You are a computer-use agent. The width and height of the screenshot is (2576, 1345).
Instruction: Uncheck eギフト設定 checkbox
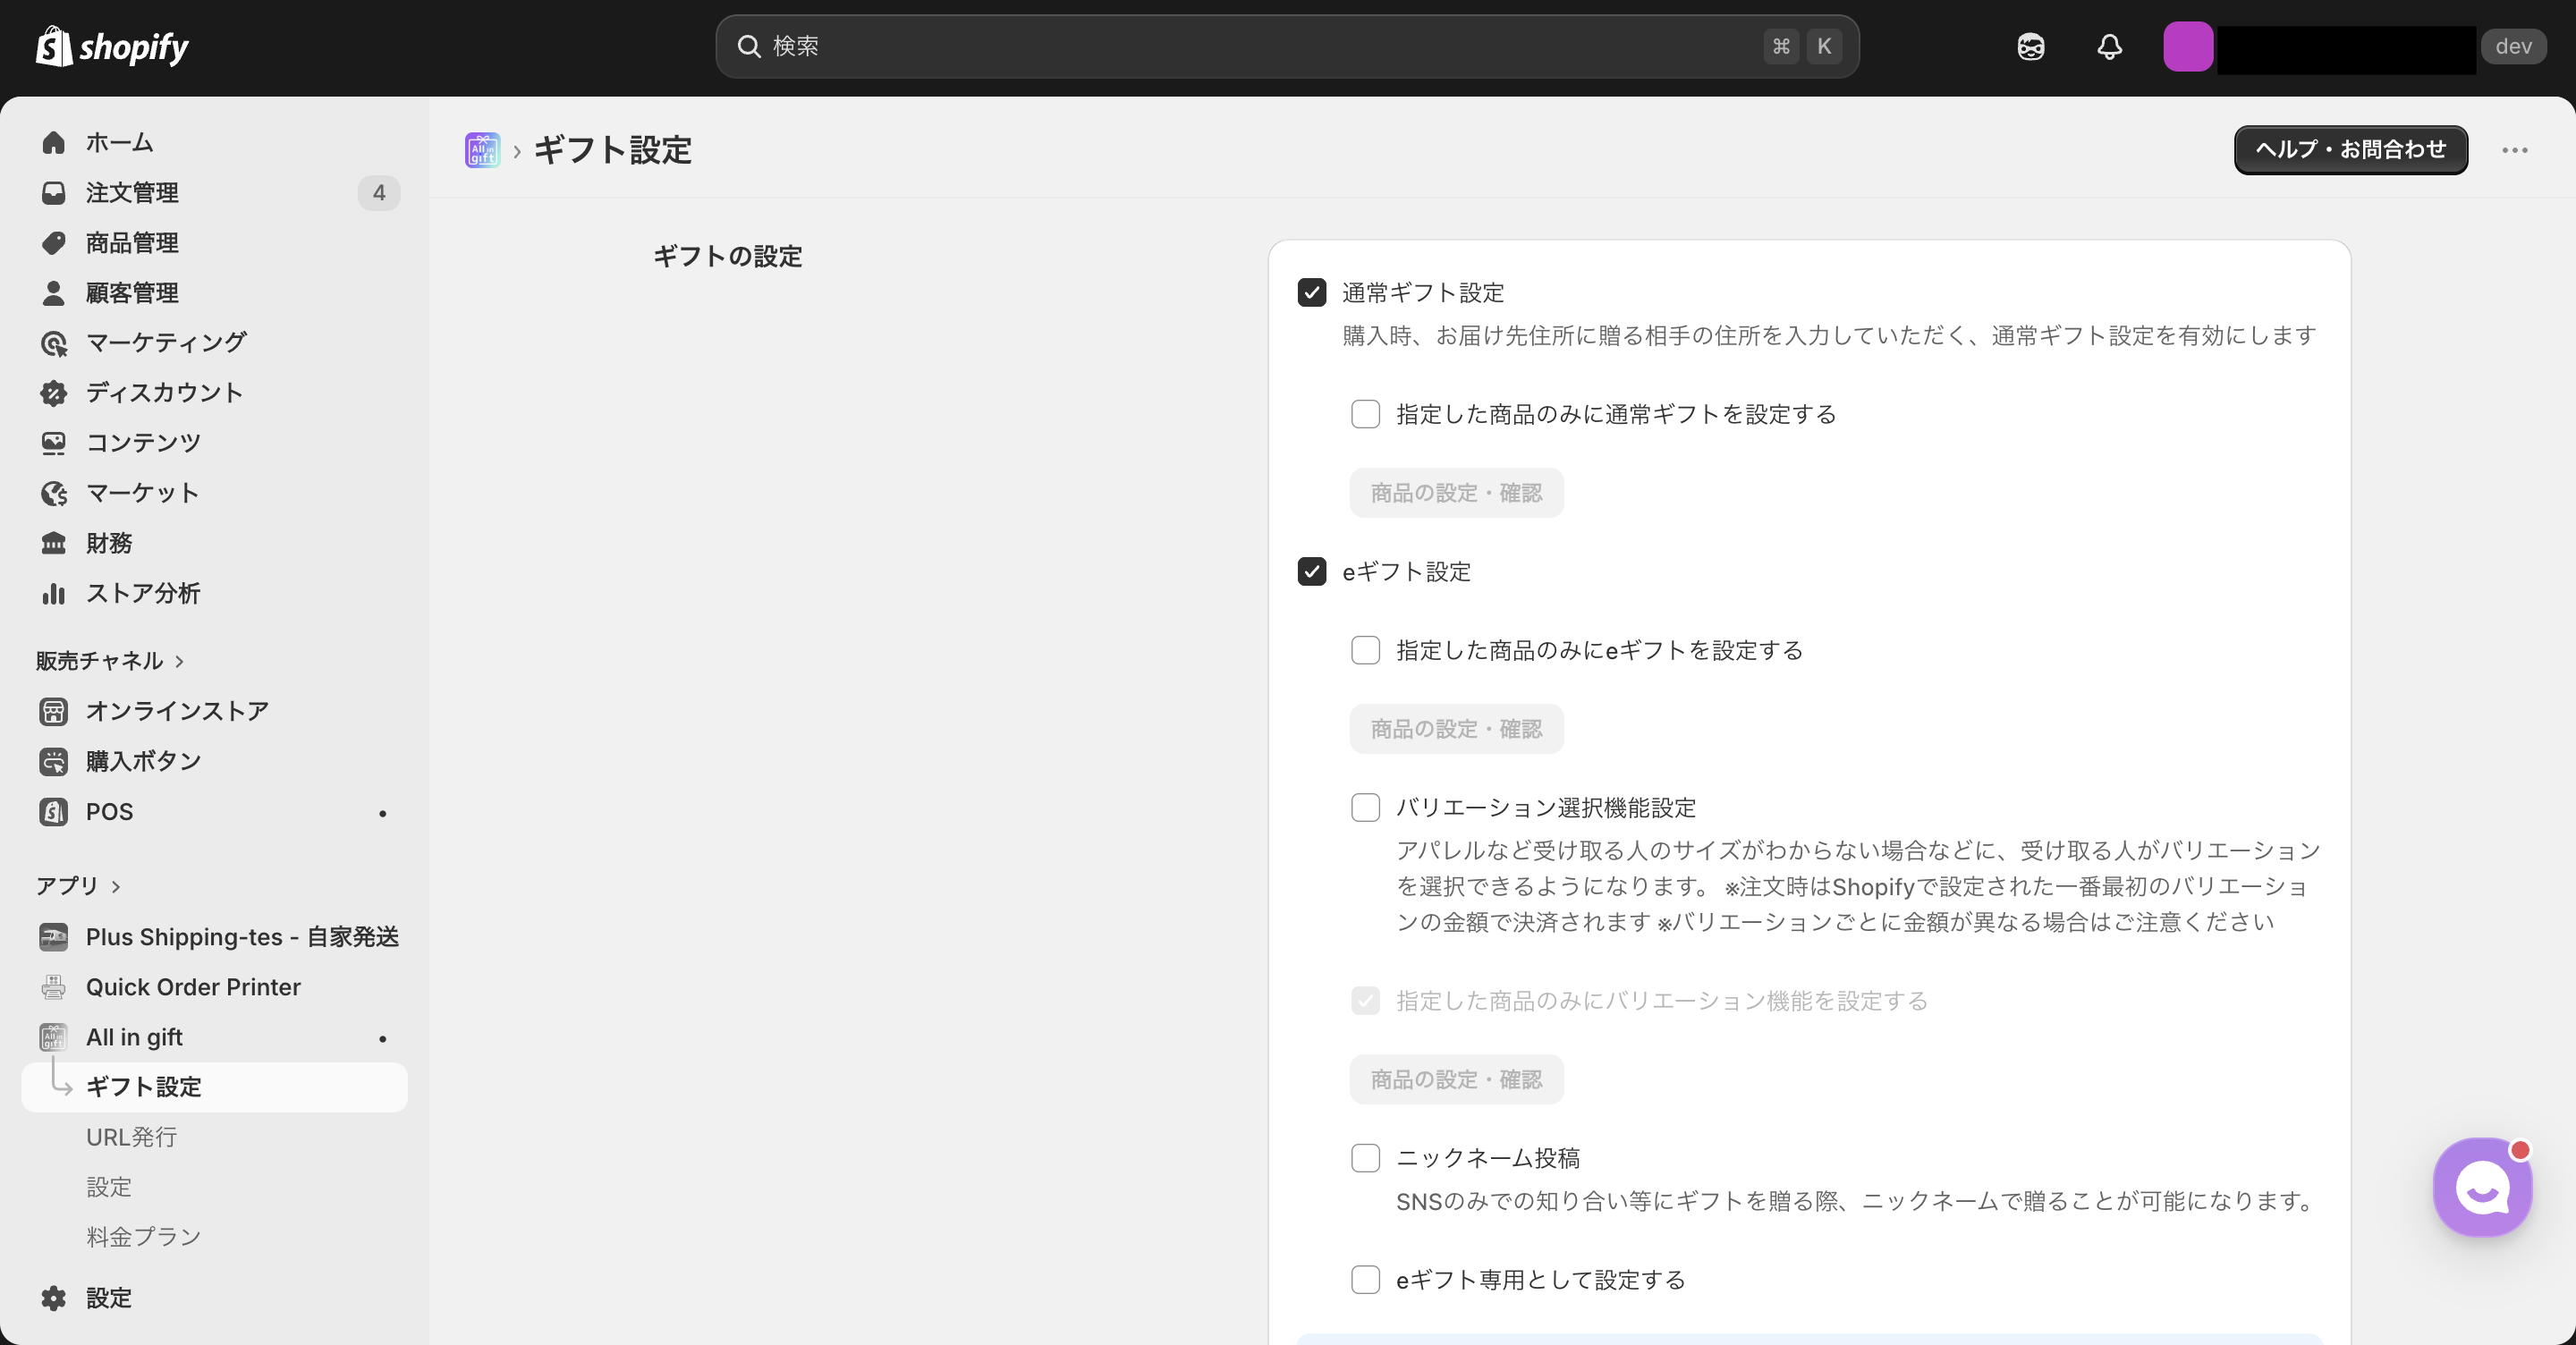point(1311,571)
